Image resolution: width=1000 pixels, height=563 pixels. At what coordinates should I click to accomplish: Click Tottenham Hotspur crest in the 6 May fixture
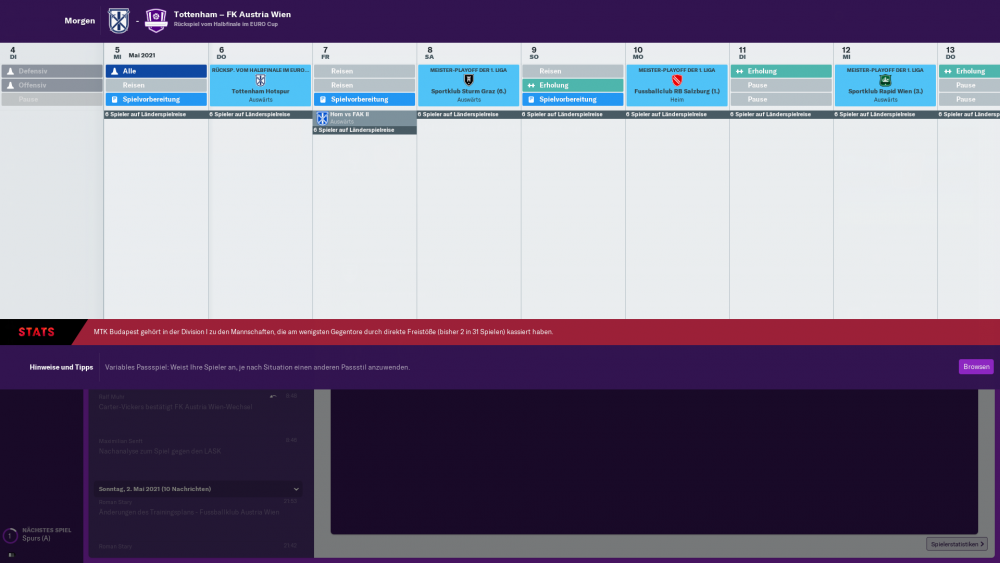[260, 80]
